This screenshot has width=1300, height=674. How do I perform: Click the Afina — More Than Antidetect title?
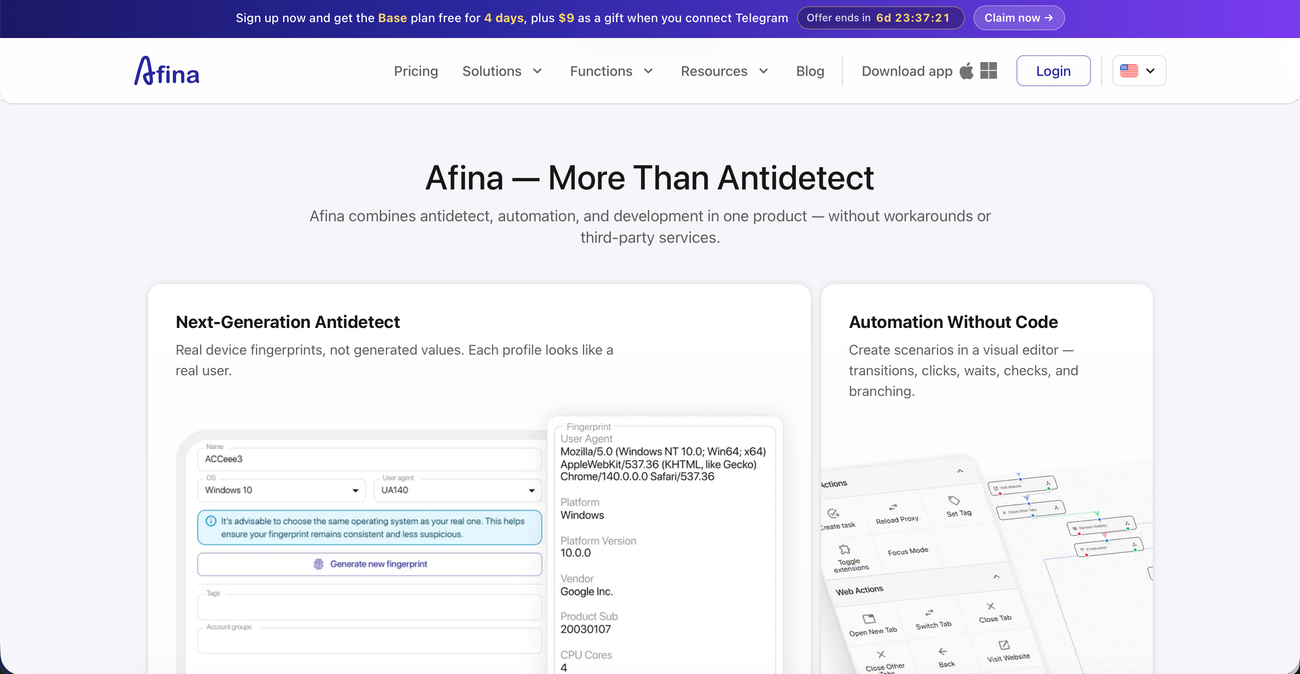[x=650, y=178]
